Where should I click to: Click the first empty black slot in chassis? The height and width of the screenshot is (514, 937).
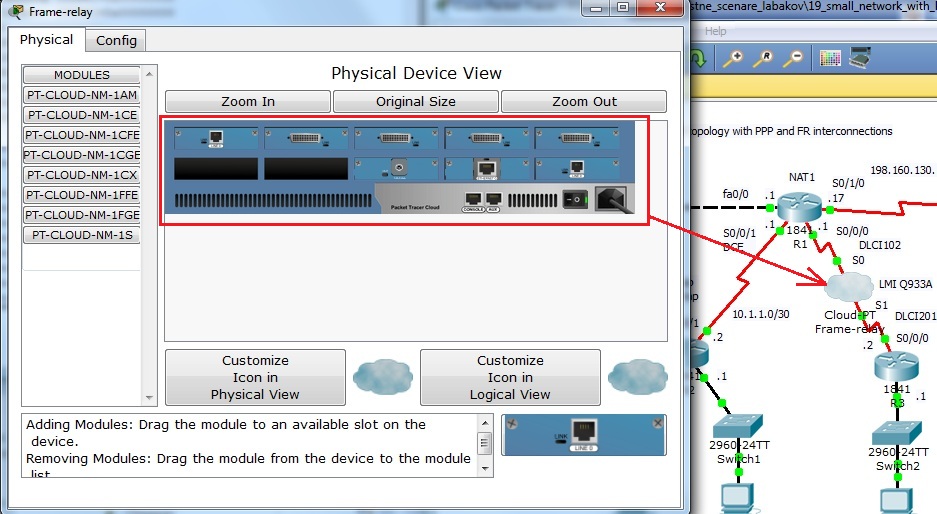tap(216, 169)
